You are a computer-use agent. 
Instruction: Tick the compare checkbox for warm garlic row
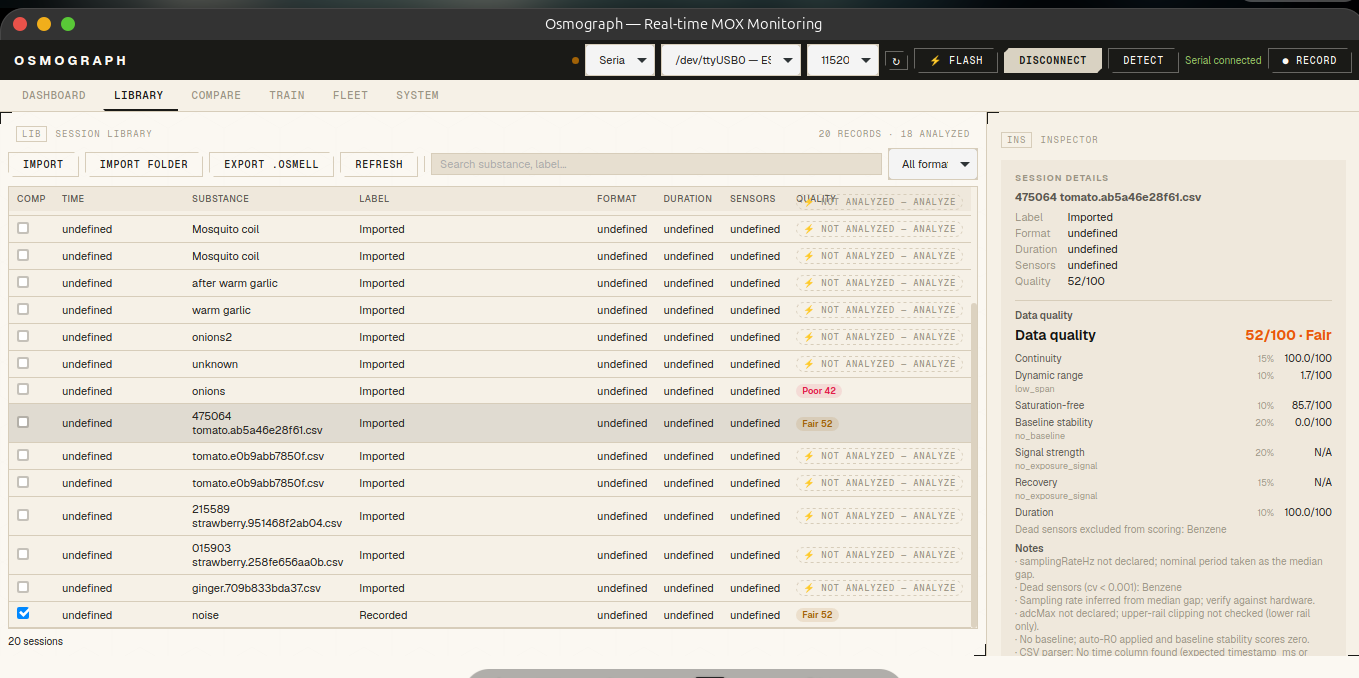pos(23,309)
